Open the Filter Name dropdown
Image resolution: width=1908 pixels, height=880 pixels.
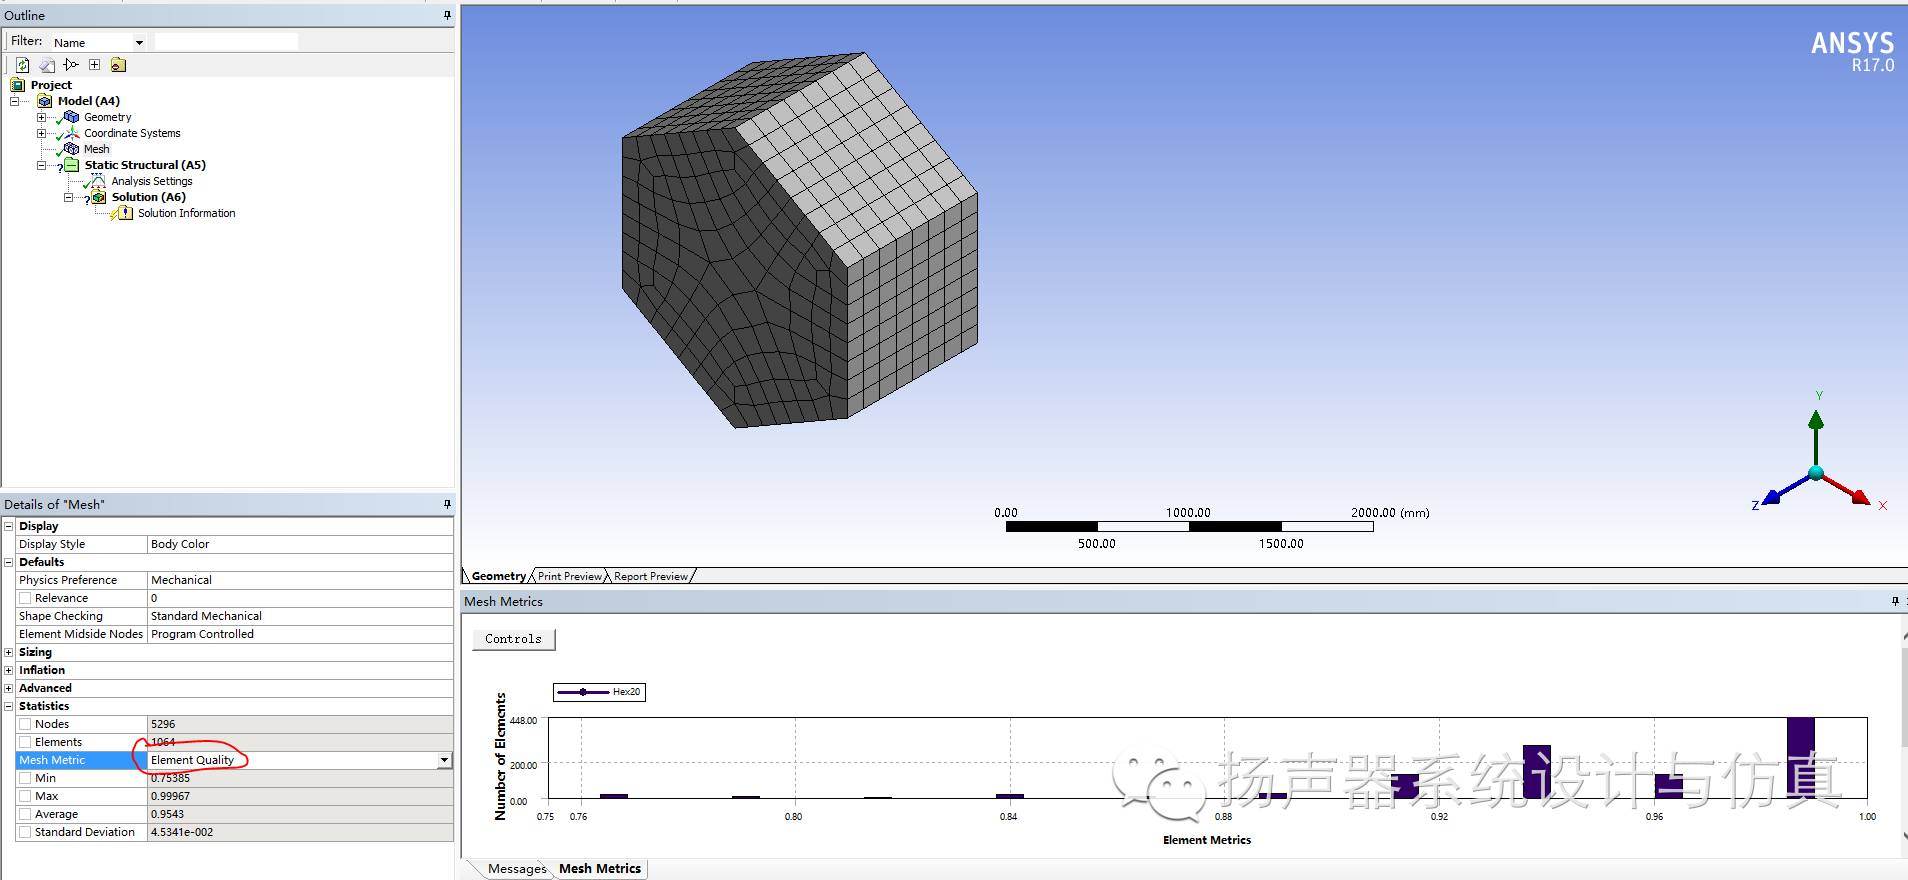point(139,42)
